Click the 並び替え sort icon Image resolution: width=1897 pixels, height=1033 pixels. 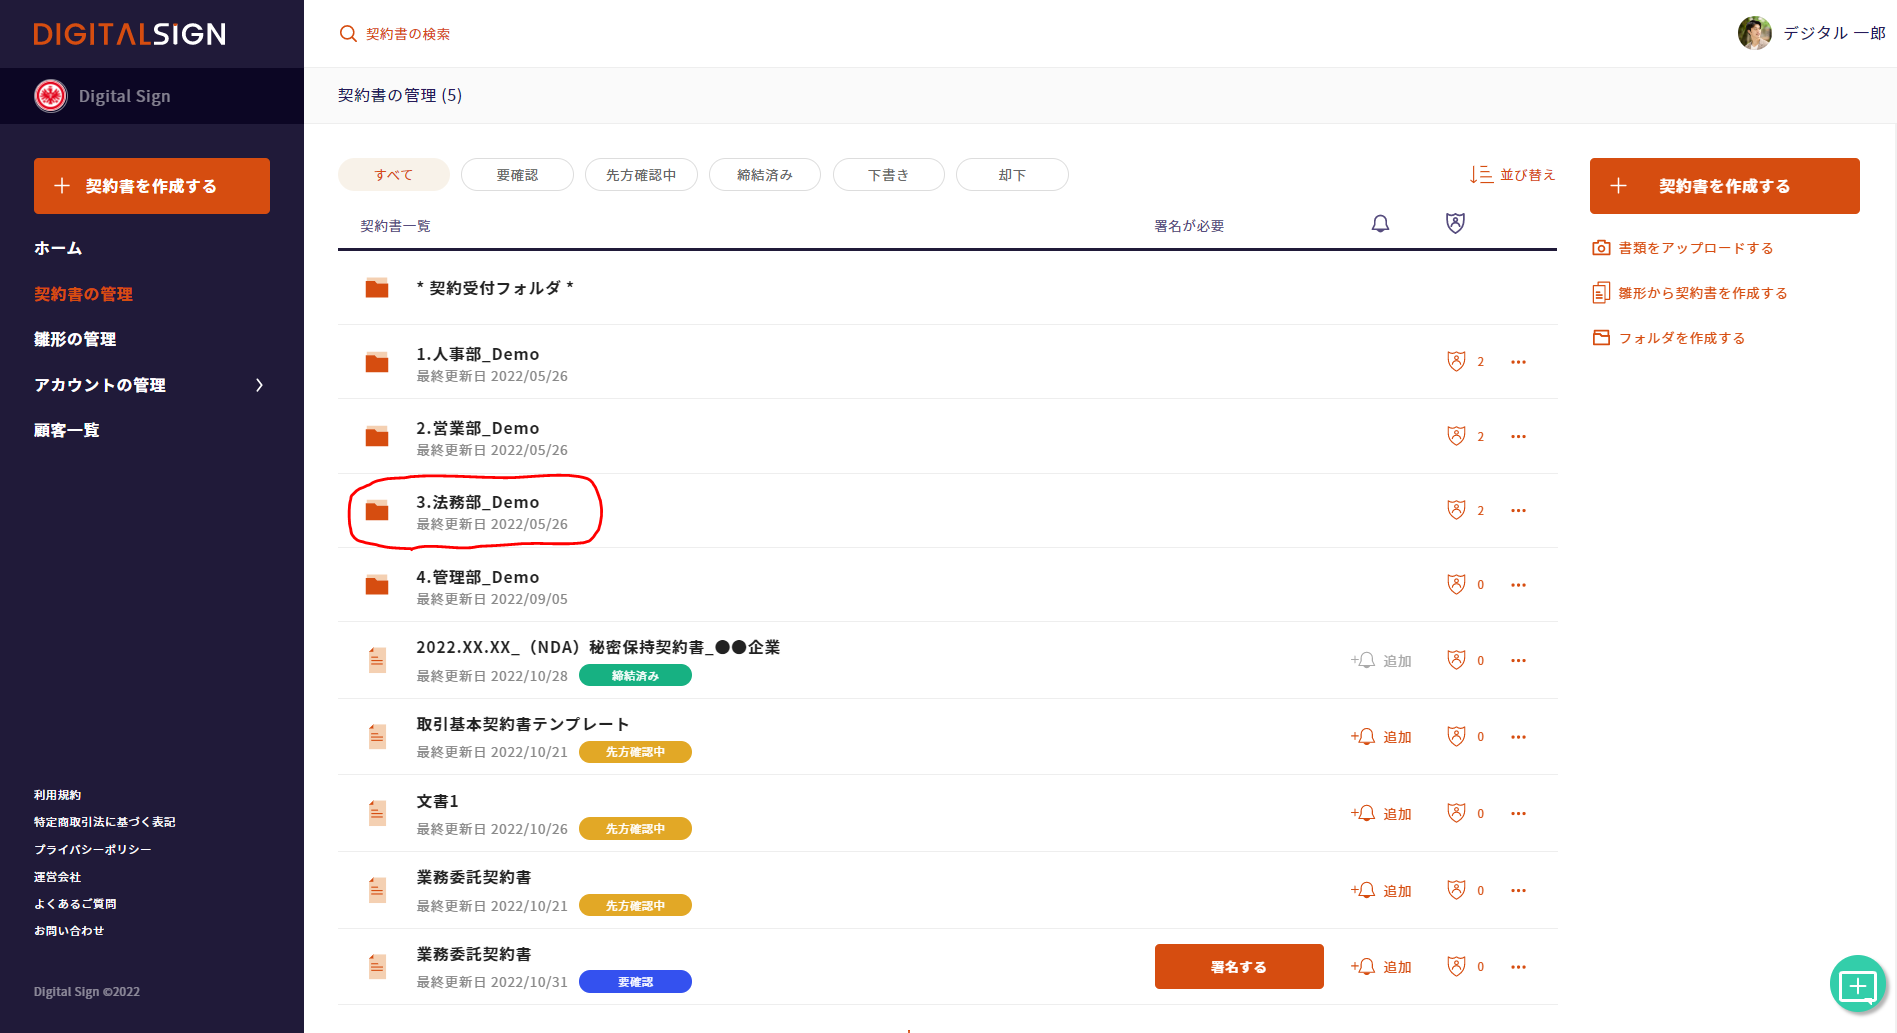coord(1481,175)
